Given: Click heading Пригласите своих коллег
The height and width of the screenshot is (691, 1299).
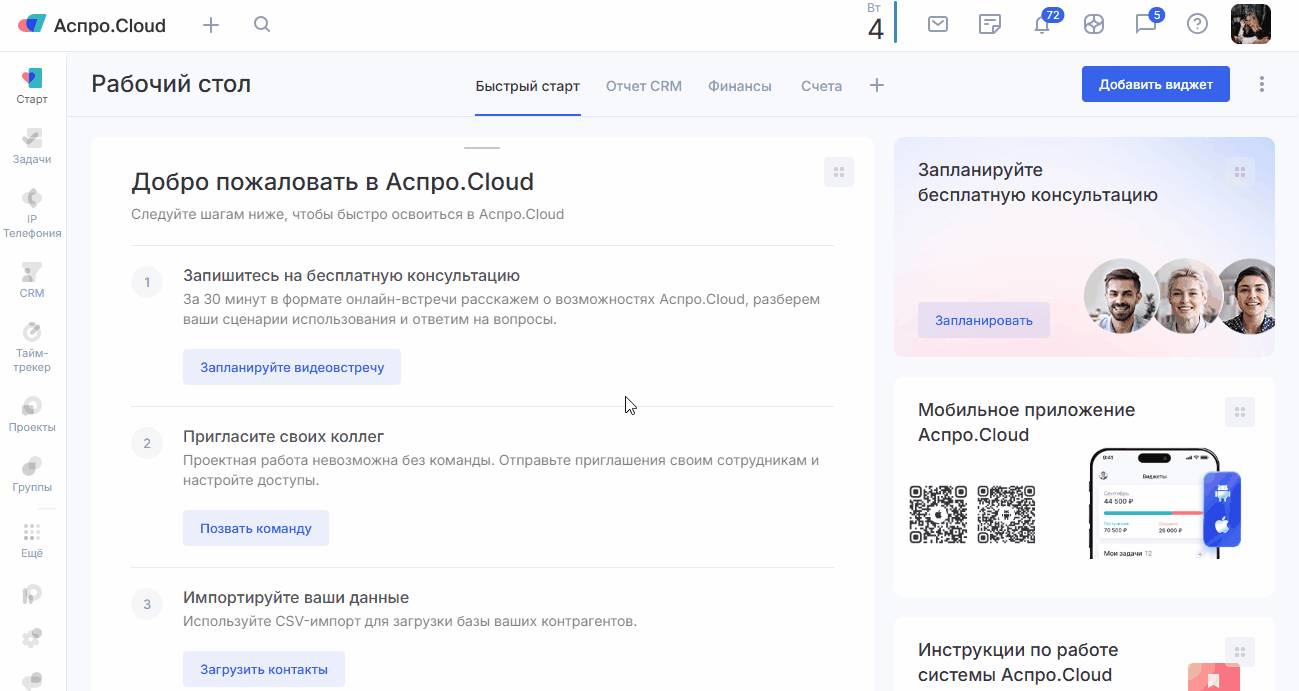Looking at the screenshot, I should coord(283,437).
